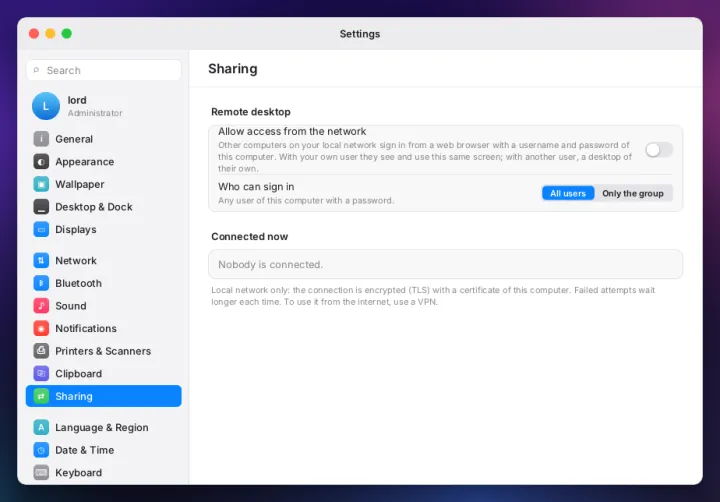Click the lord user avatar

45,106
